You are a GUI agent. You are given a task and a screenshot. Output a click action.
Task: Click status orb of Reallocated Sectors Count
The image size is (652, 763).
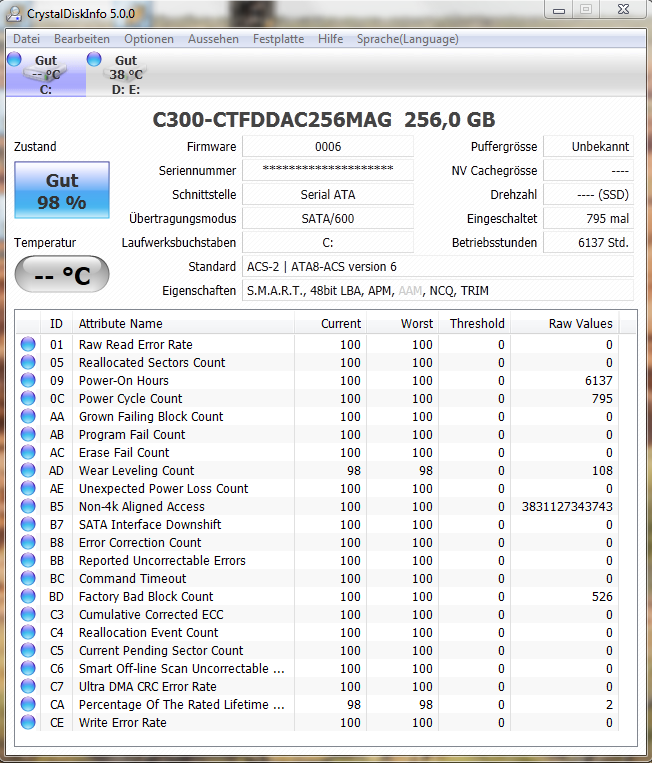pyautogui.click(x=28, y=362)
